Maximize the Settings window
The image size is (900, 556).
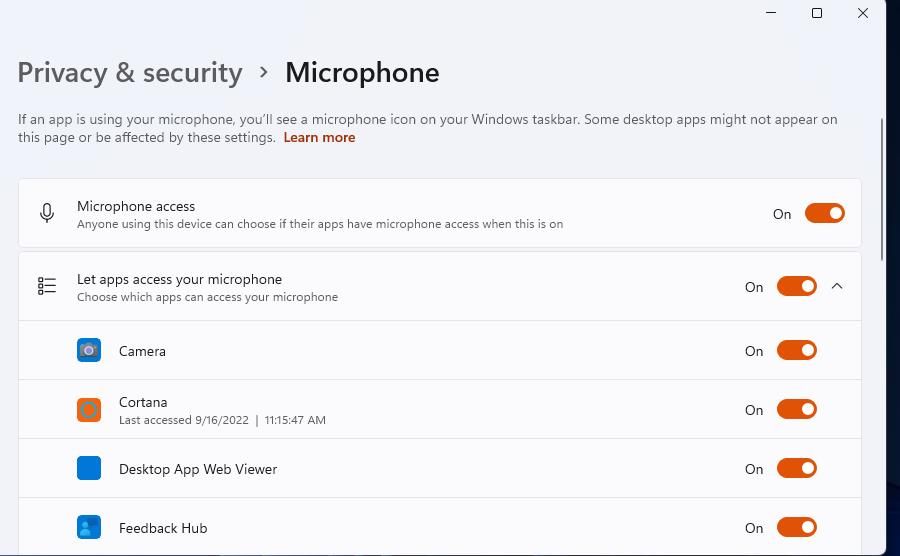(817, 13)
